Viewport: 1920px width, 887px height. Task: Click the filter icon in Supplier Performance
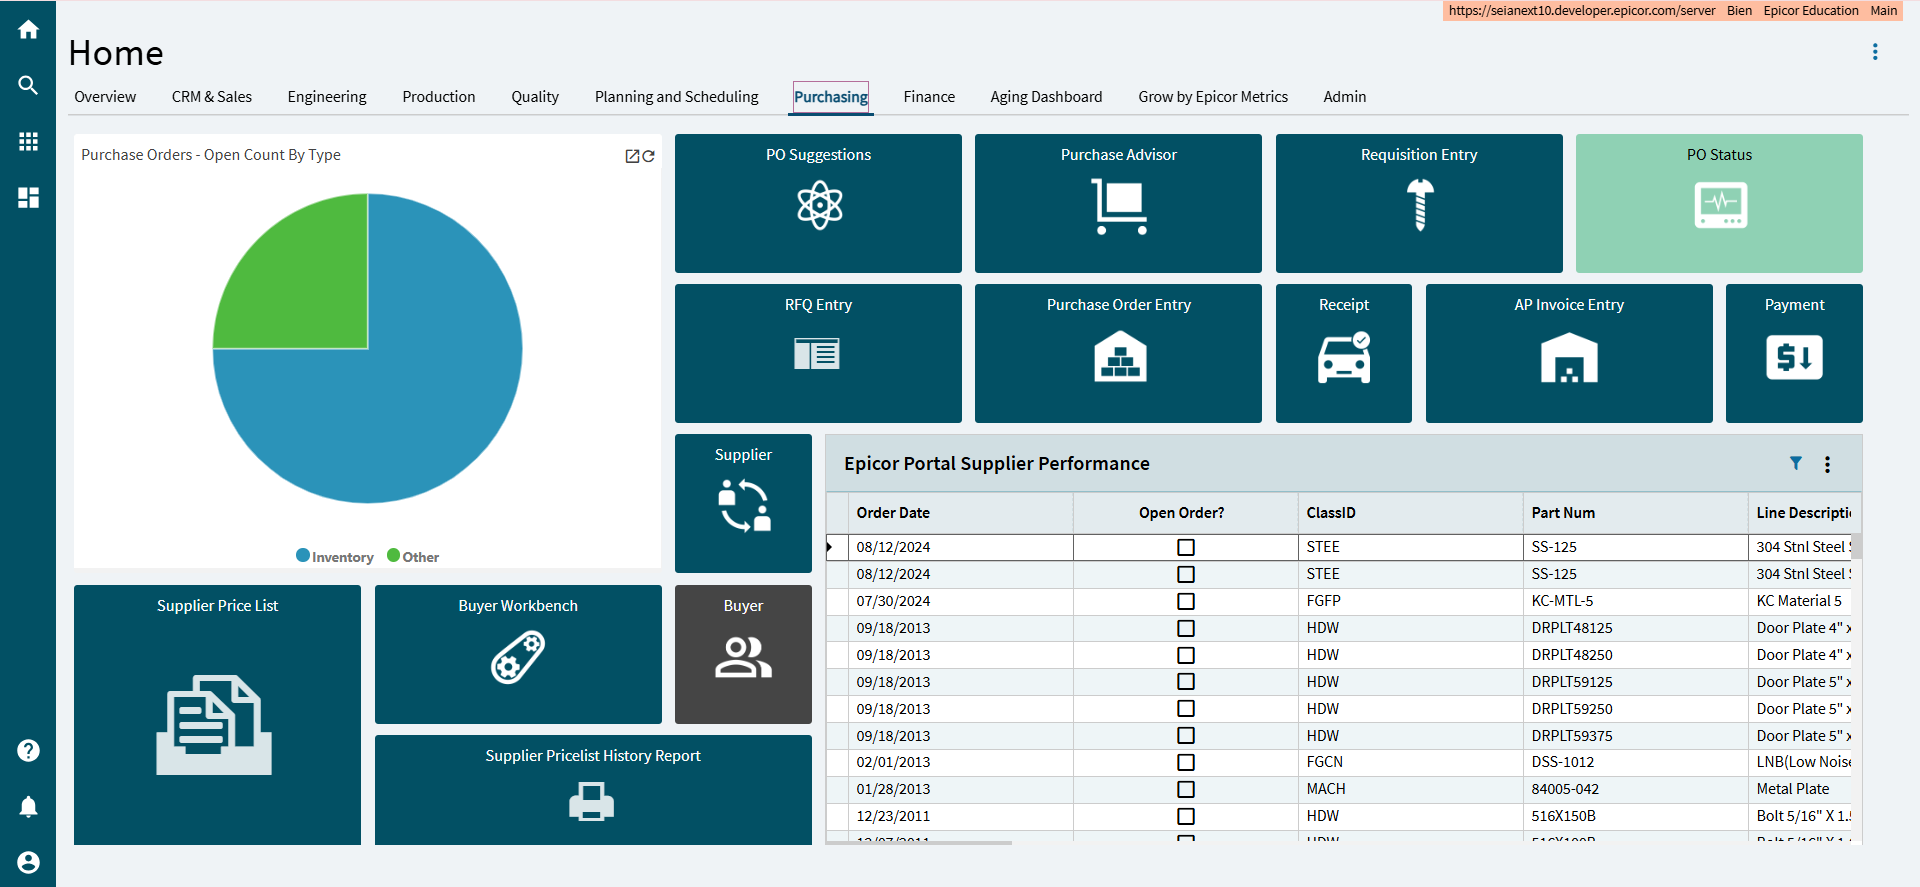pos(1796,463)
